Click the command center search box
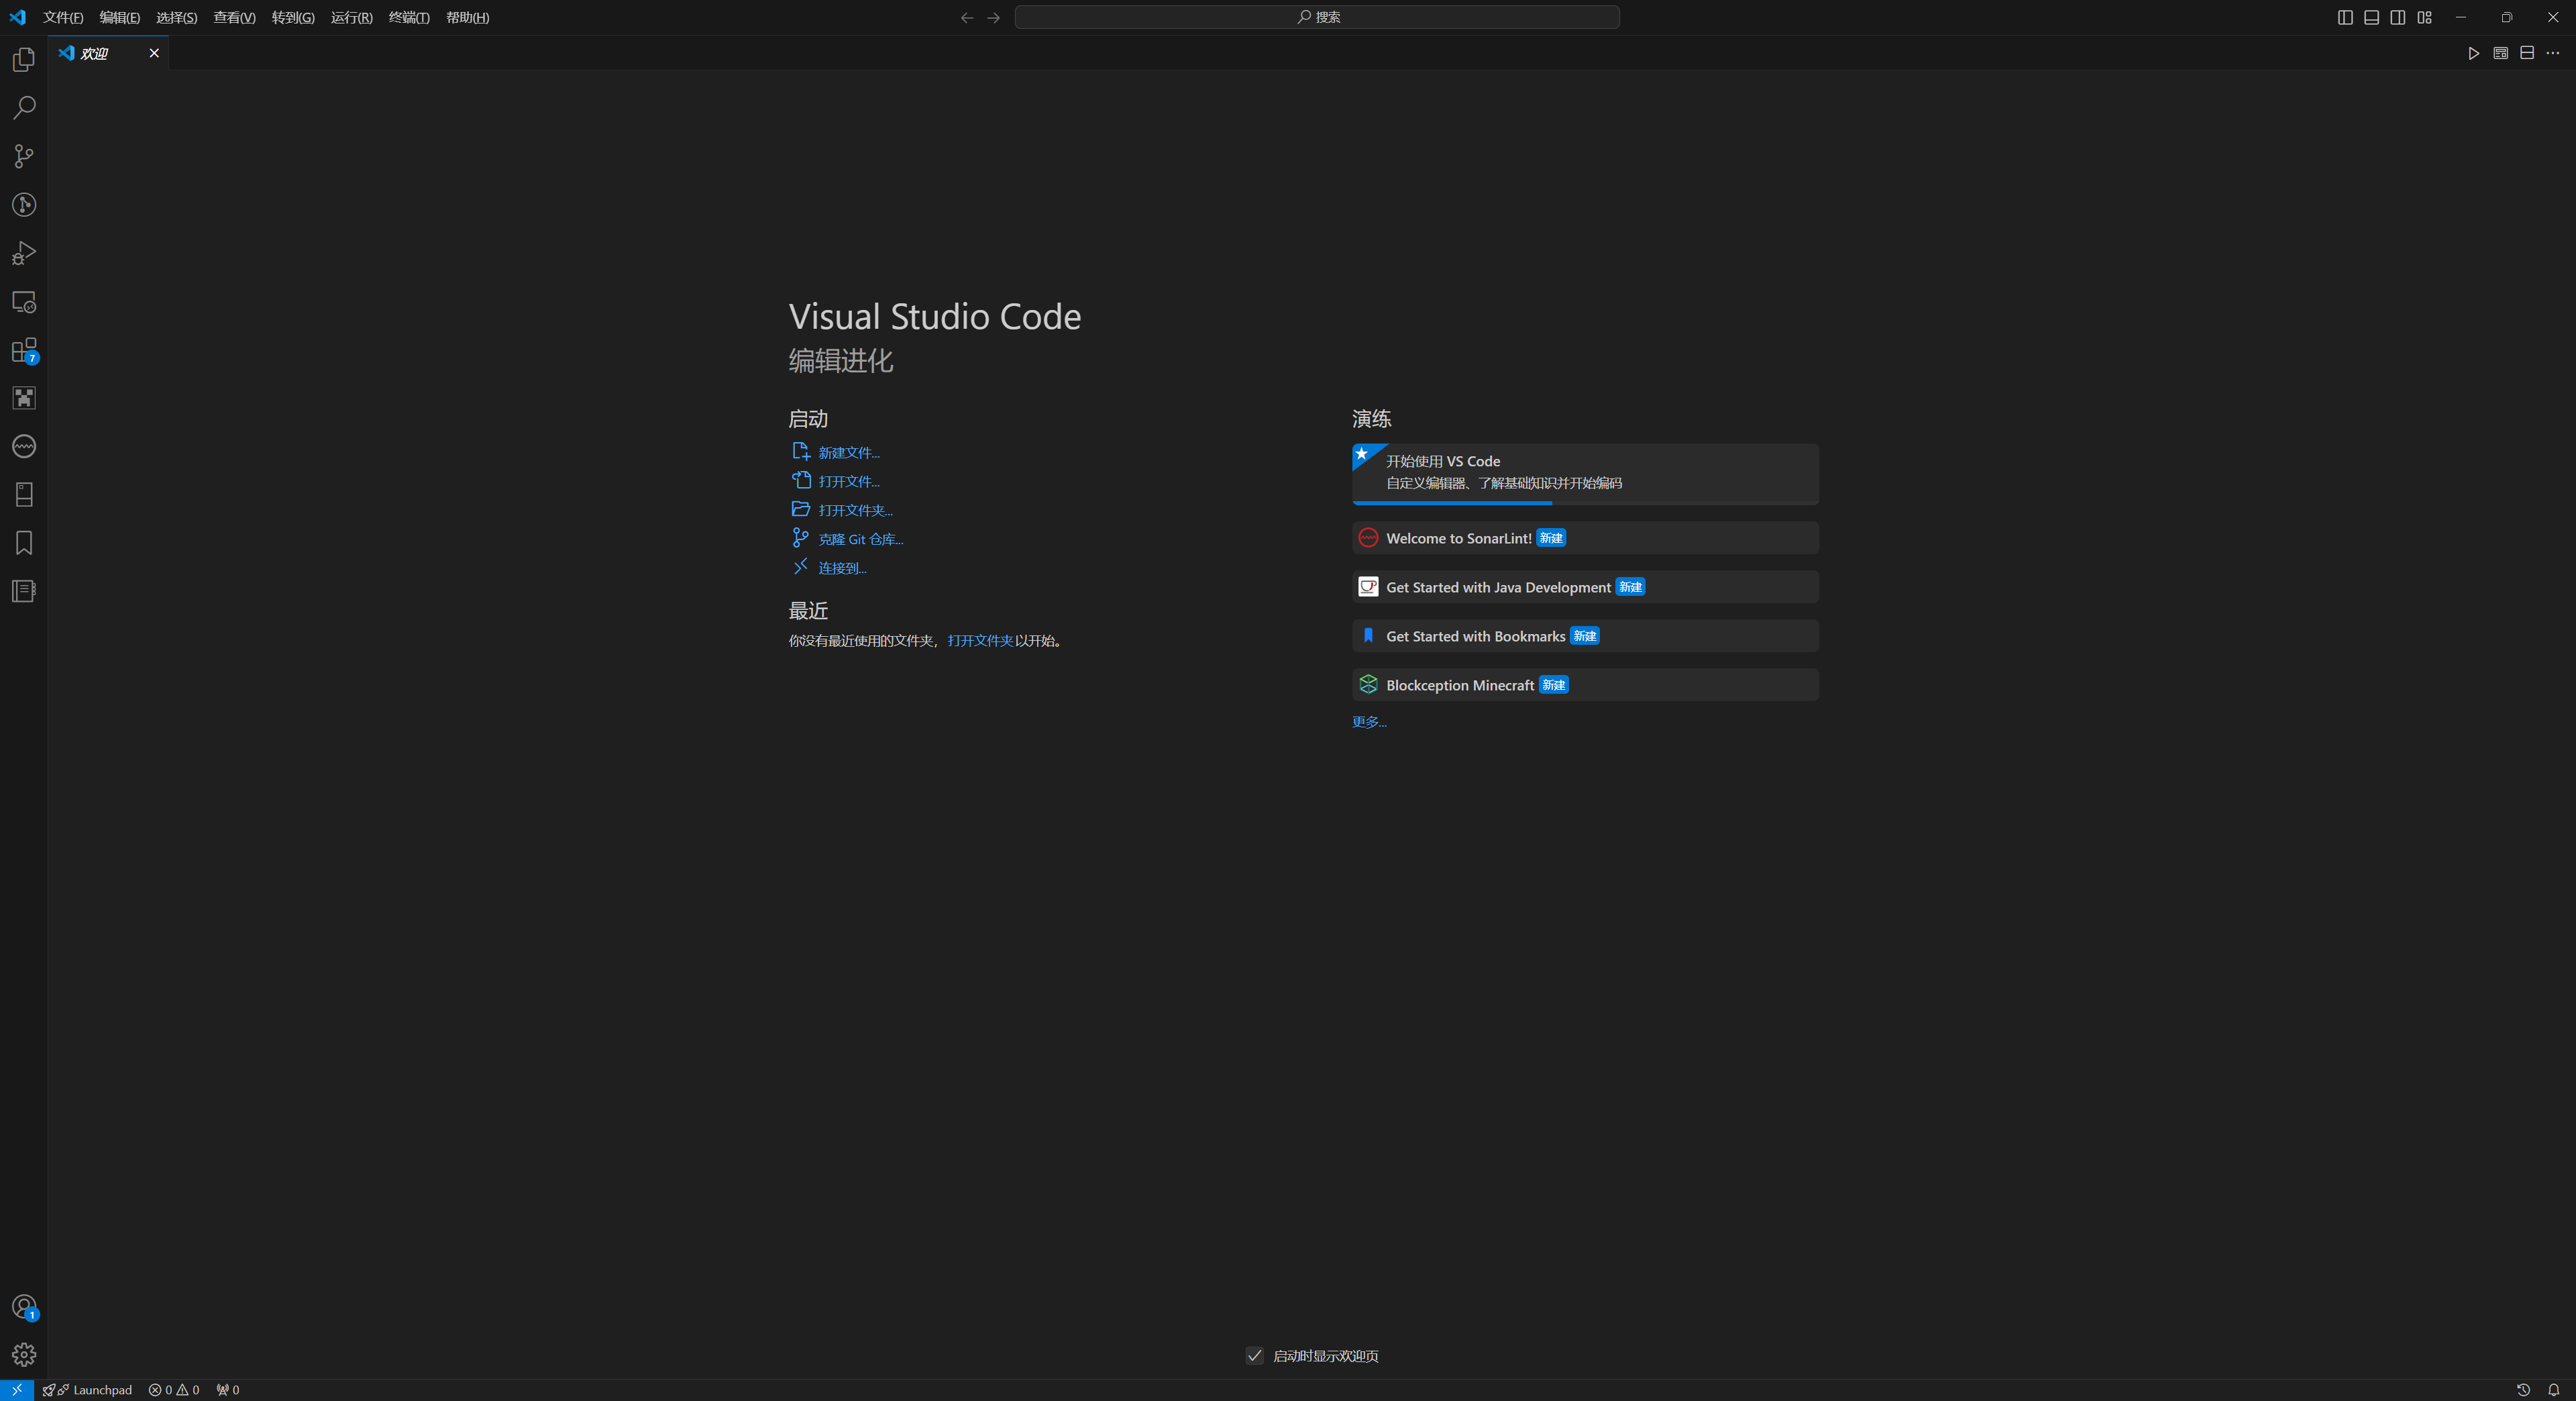Viewport: 2576px width, 1401px height. tap(1317, 17)
